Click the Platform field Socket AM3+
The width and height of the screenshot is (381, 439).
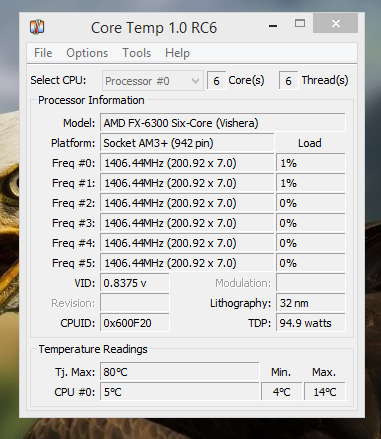click(x=187, y=143)
